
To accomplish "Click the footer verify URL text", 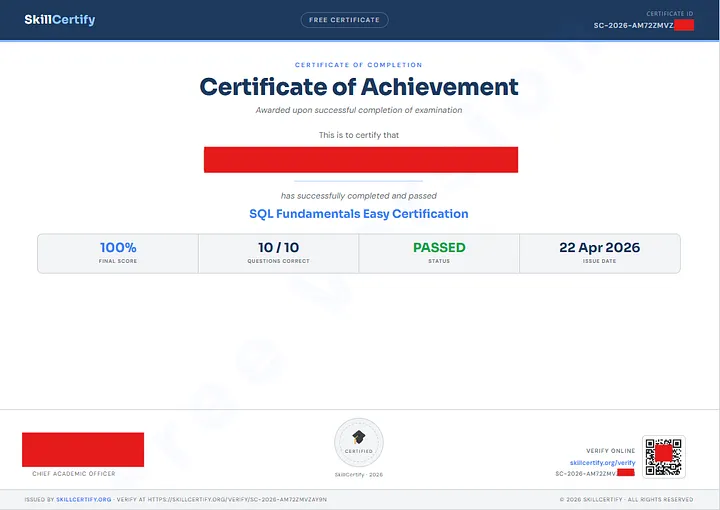I will pos(237,499).
